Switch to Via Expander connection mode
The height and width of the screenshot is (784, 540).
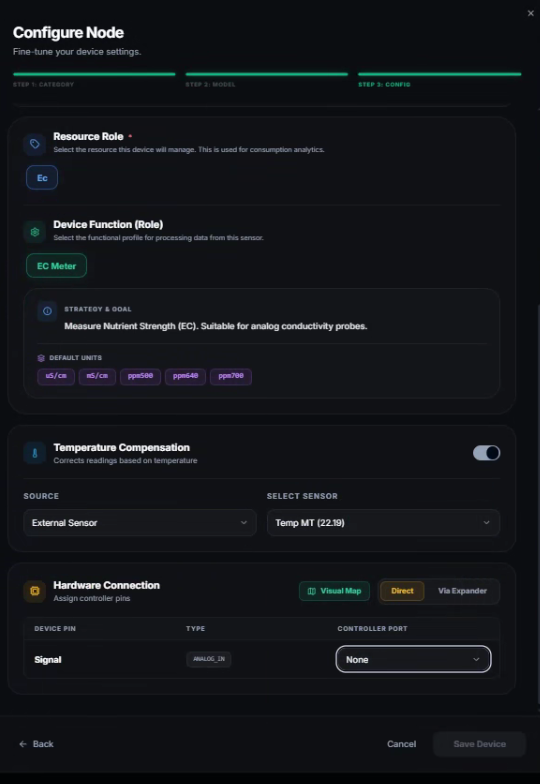(462, 591)
